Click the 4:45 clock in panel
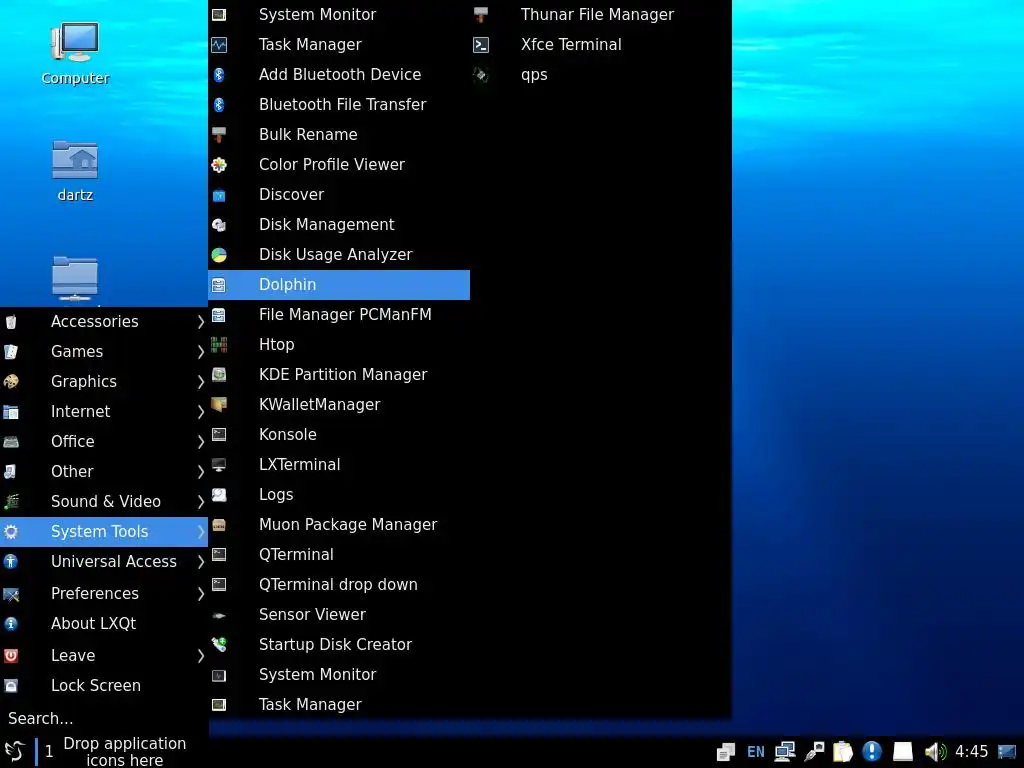 coord(972,752)
